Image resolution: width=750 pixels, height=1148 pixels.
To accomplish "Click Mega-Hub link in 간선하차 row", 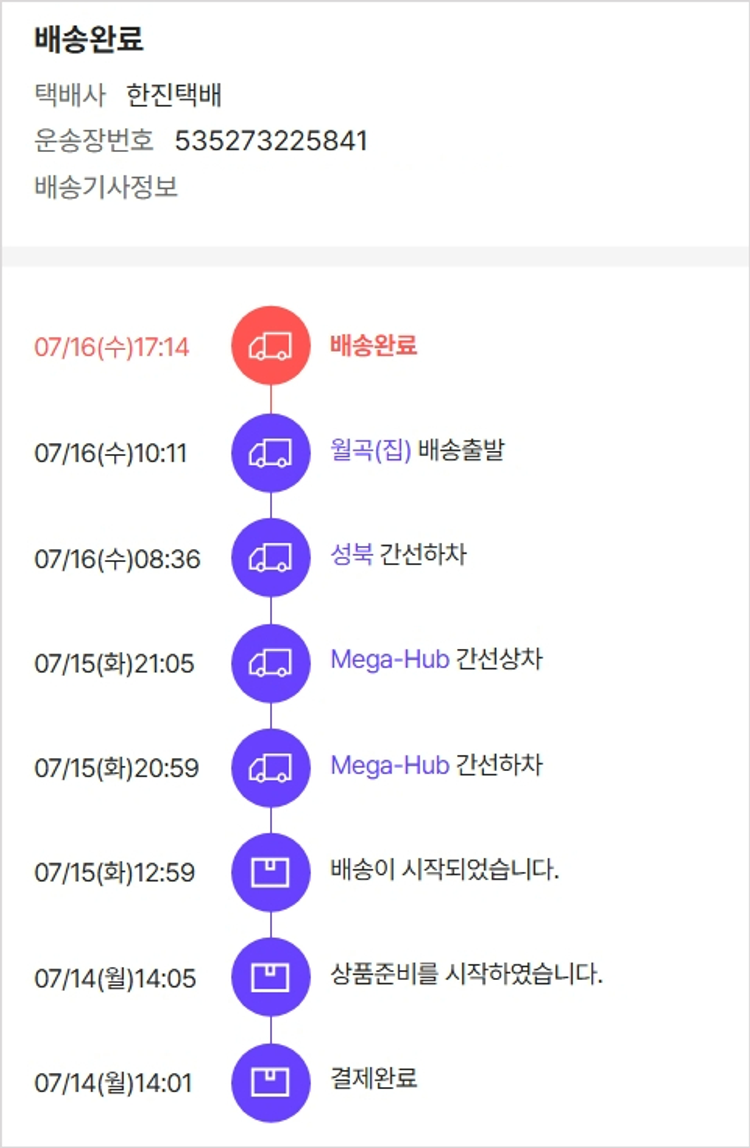I will 389,766.
